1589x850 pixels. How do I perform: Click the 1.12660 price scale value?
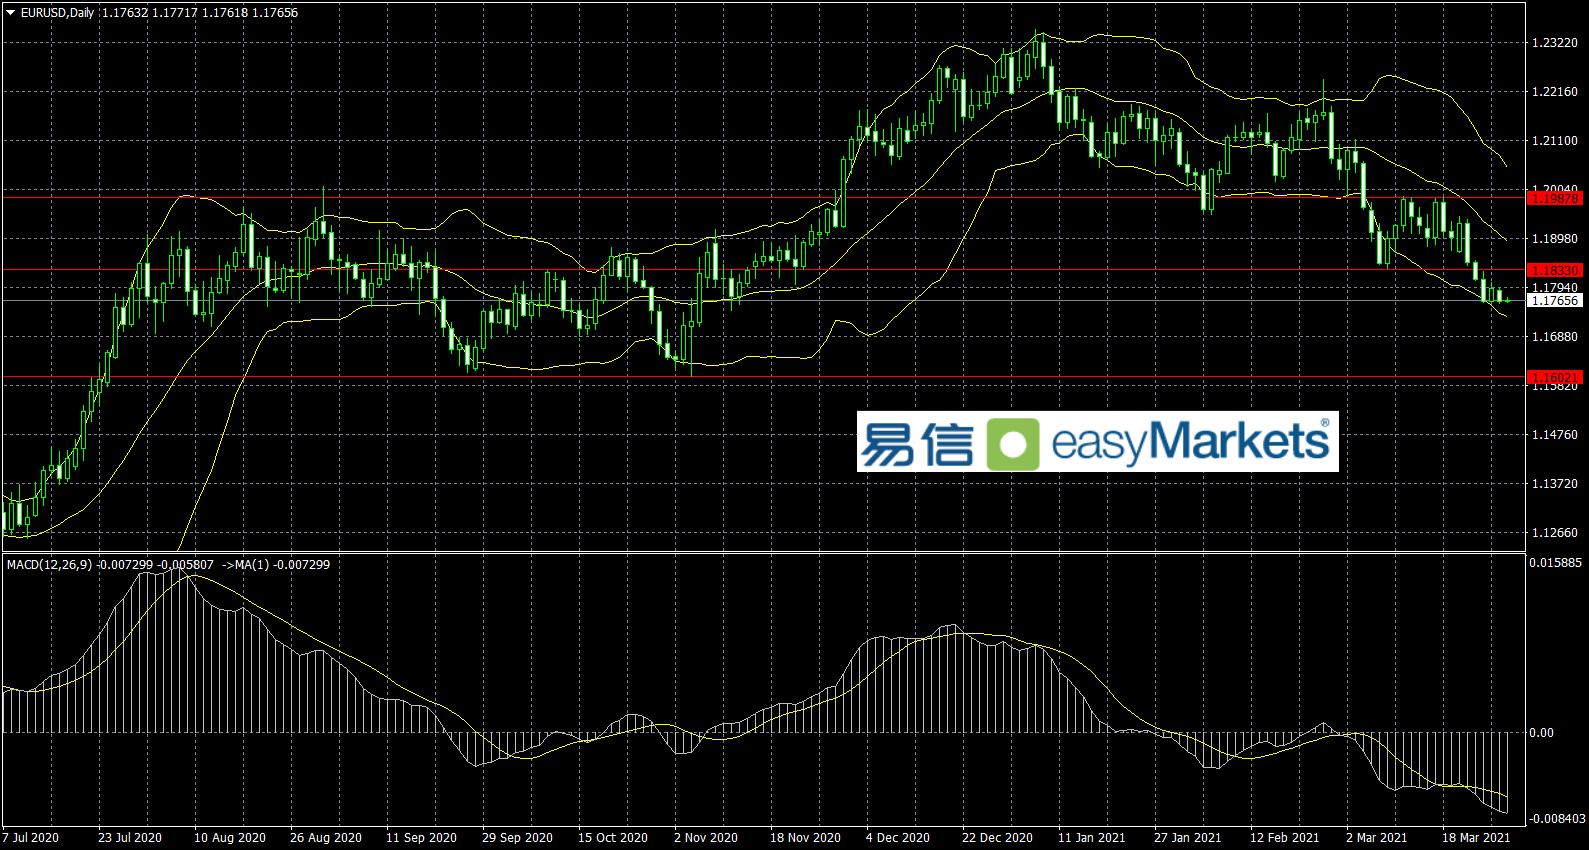pyautogui.click(x=1554, y=533)
